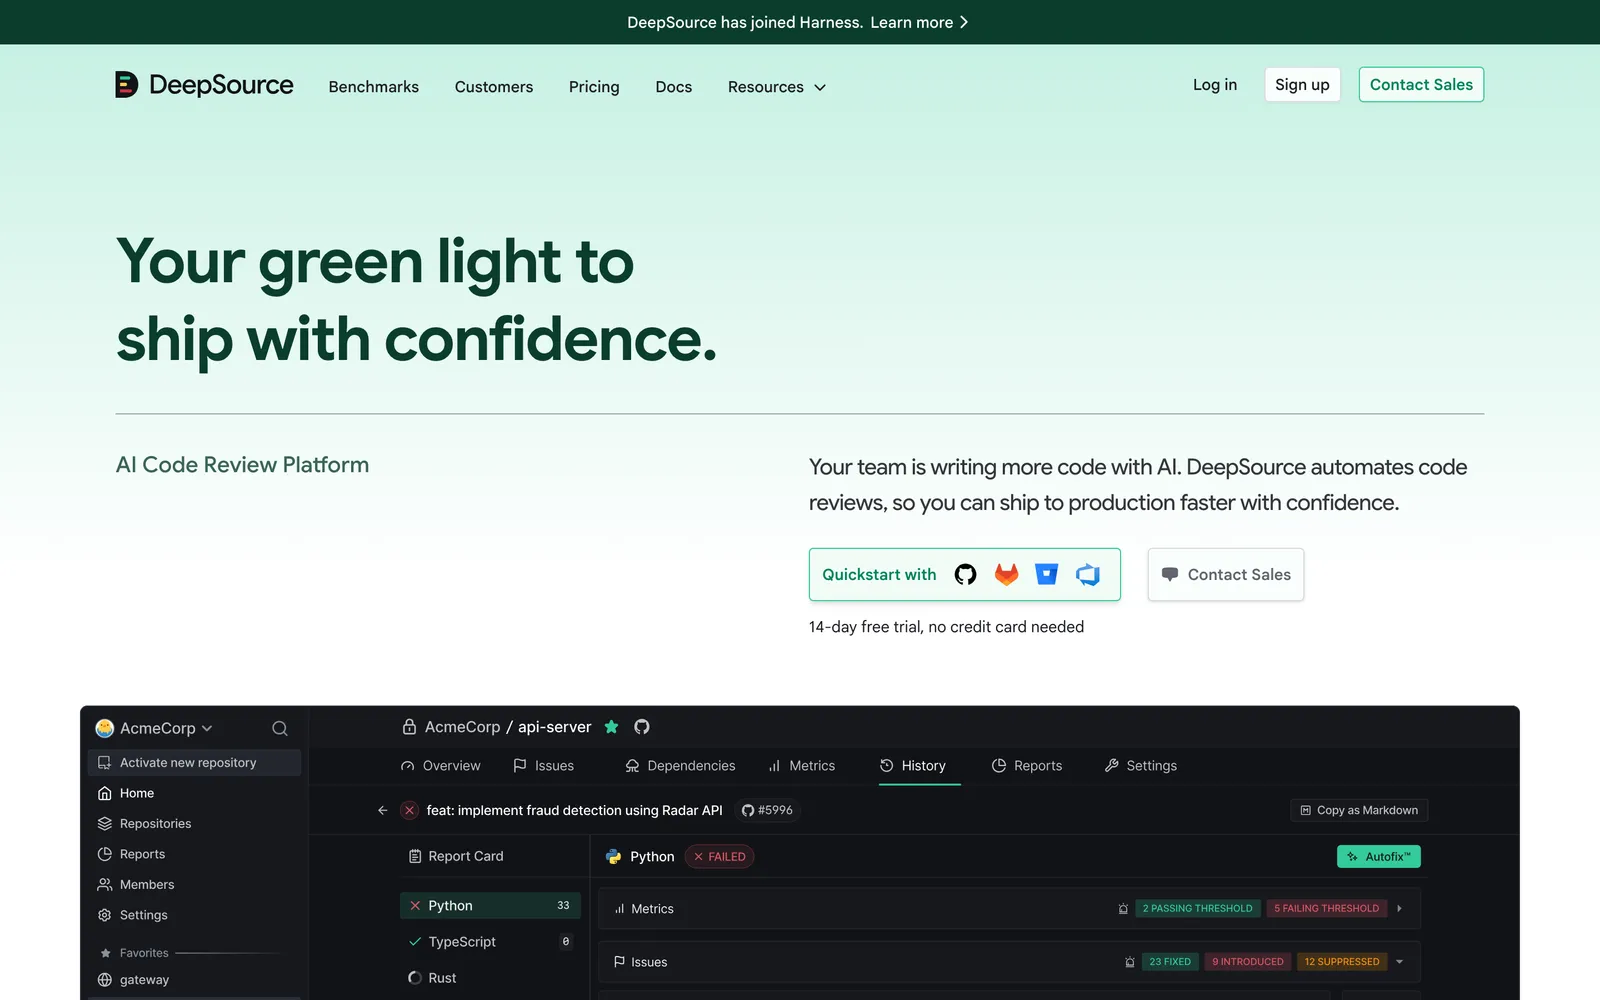Expand the AcmeCorp account switcher
The height and width of the screenshot is (1000, 1600).
coord(155,728)
